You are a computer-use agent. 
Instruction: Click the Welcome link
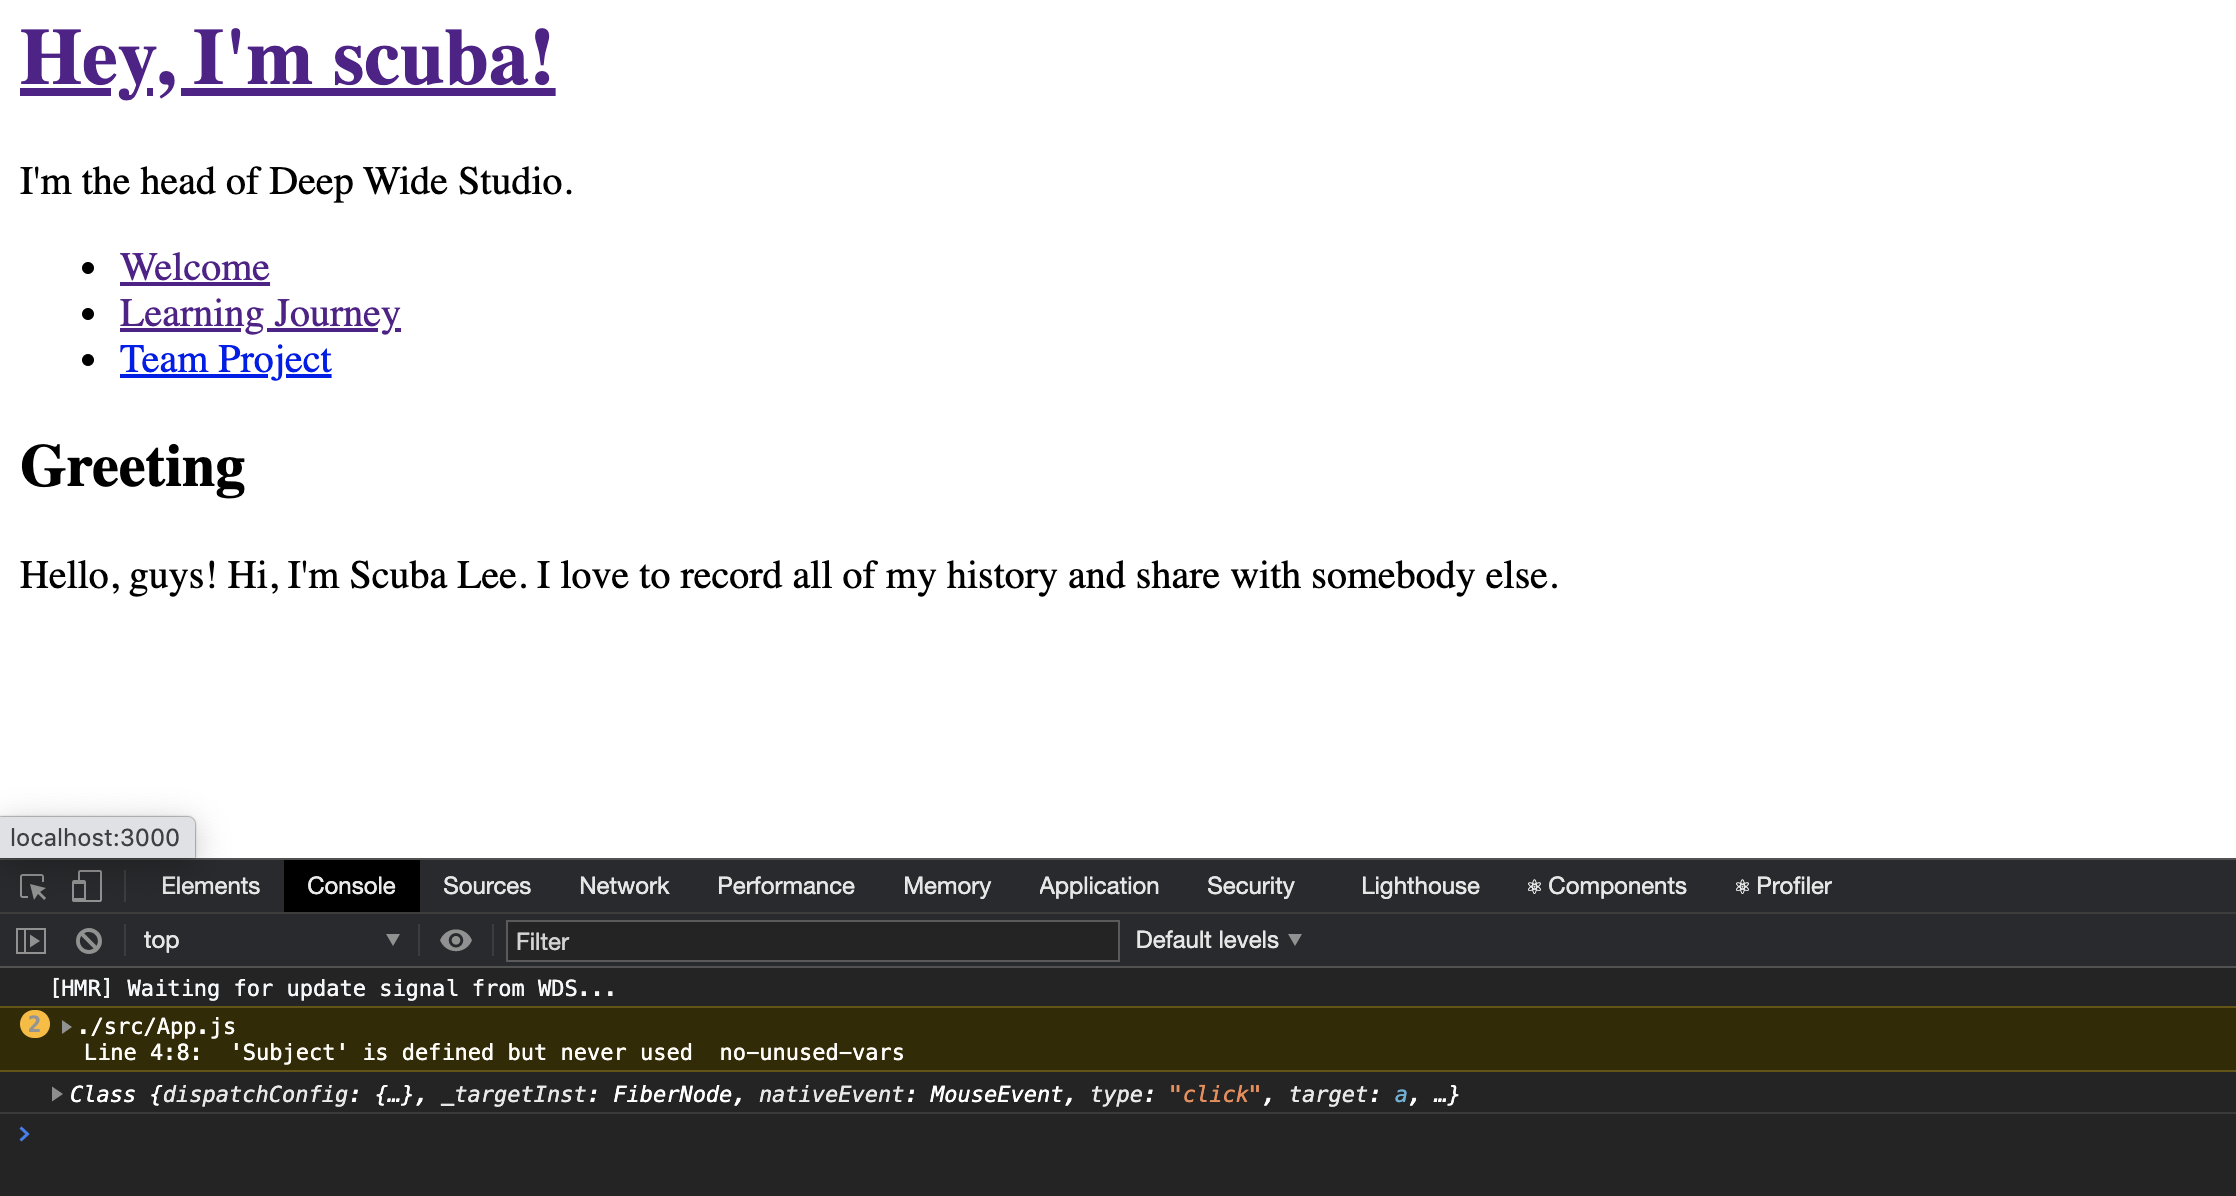pos(195,267)
